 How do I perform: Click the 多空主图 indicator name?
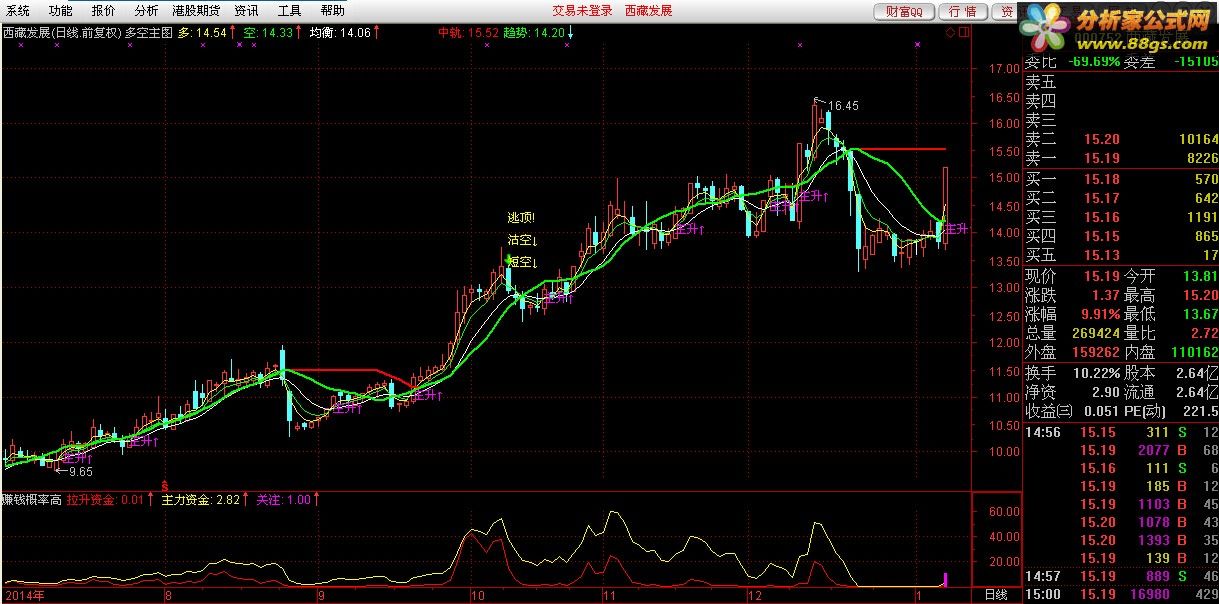click(149, 33)
